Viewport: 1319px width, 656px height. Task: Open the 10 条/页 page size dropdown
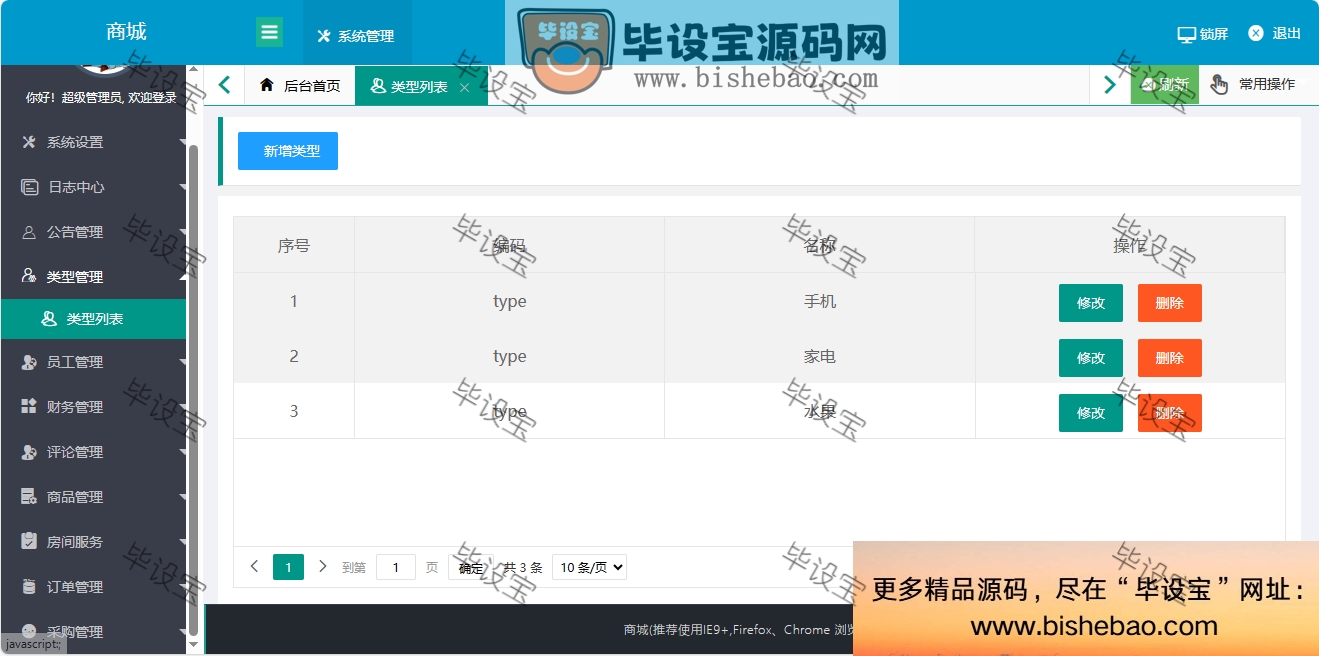coord(589,567)
